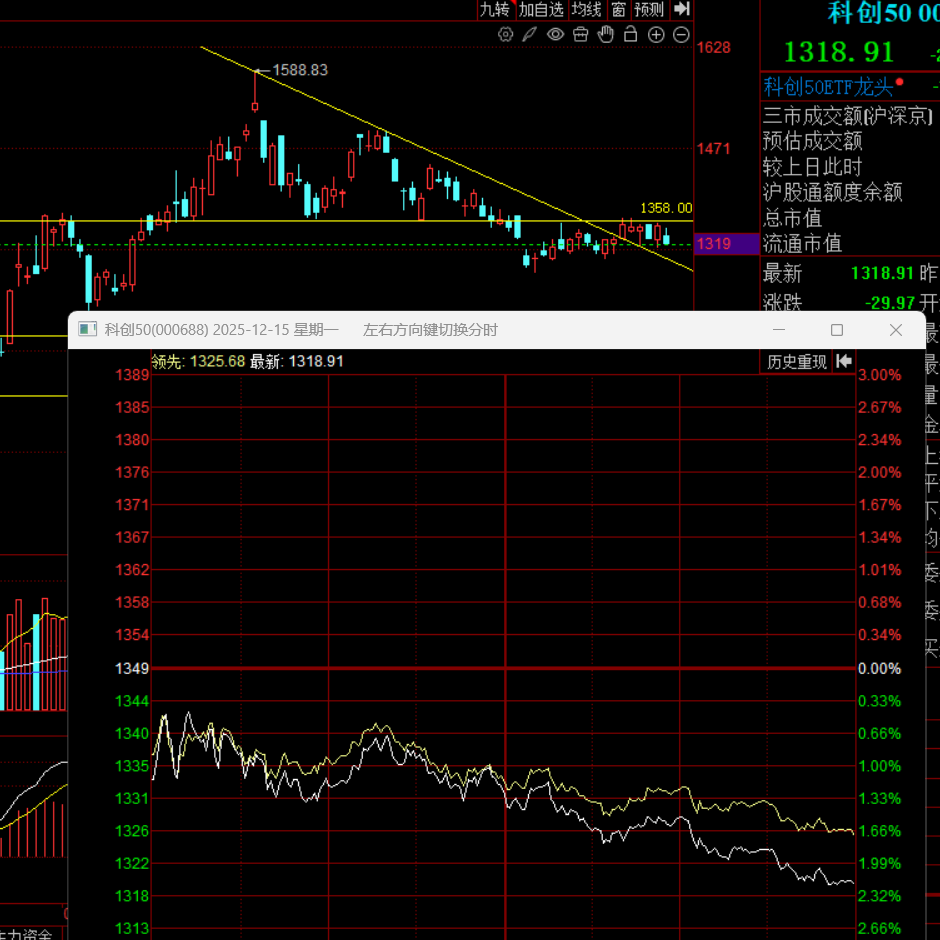
Task: Open the 窗 window option
Action: (x=619, y=9)
